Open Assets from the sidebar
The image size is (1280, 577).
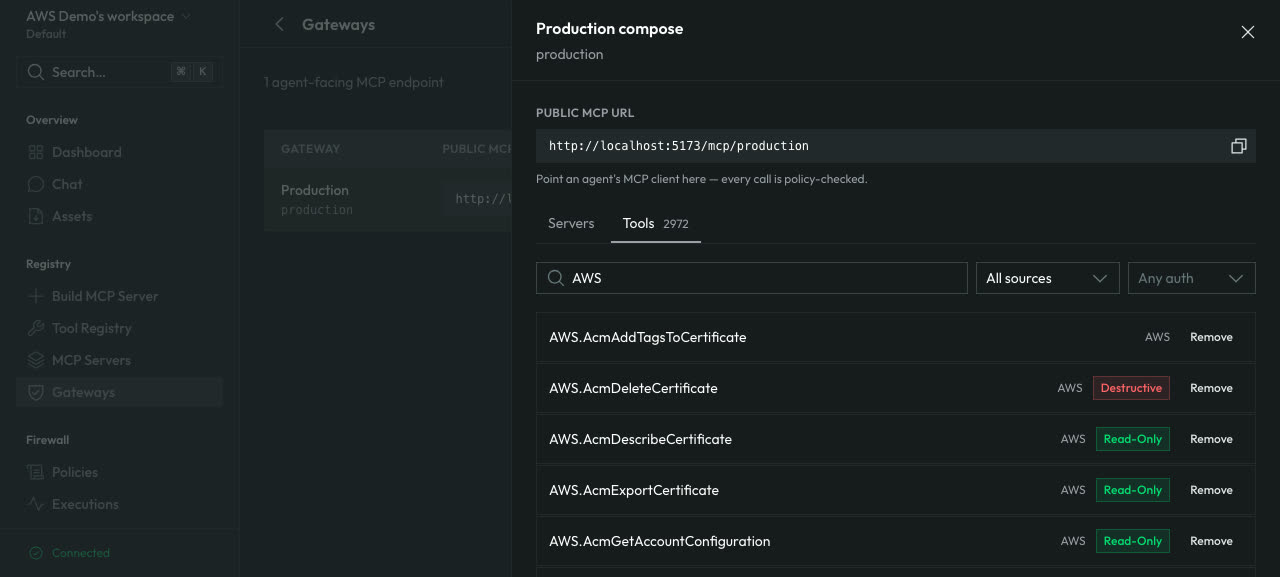(119, 216)
